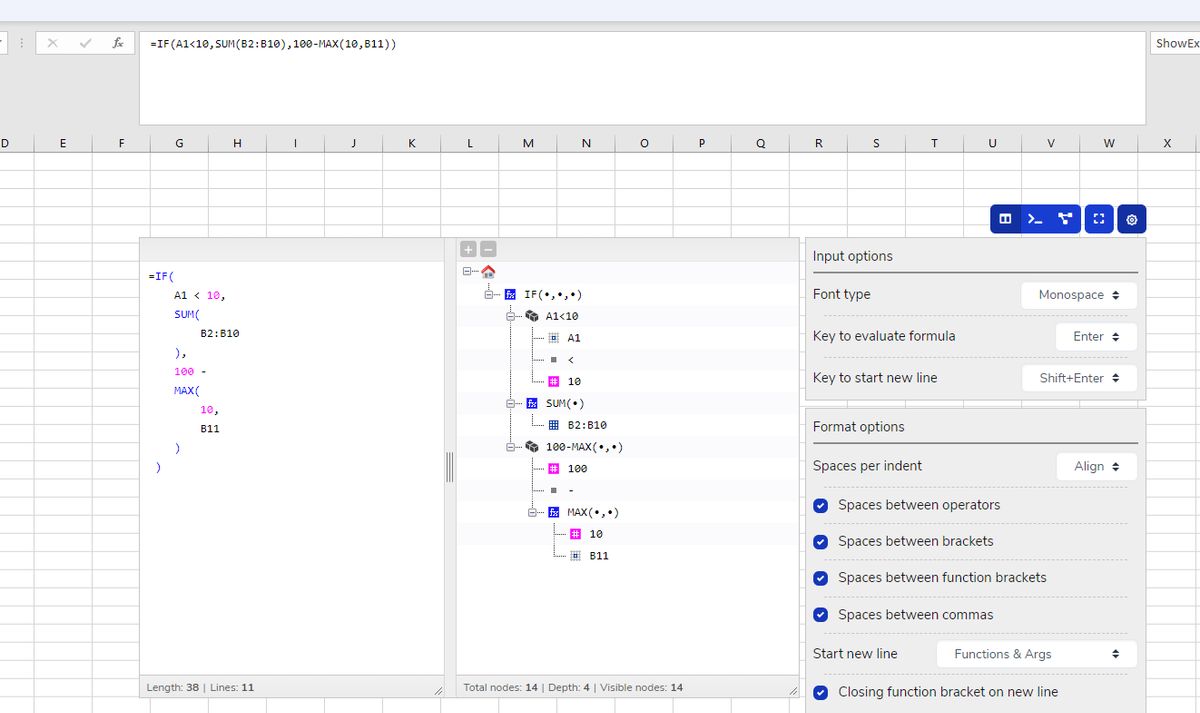Click the Format options section heading
The height and width of the screenshot is (713, 1200).
(859, 427)
